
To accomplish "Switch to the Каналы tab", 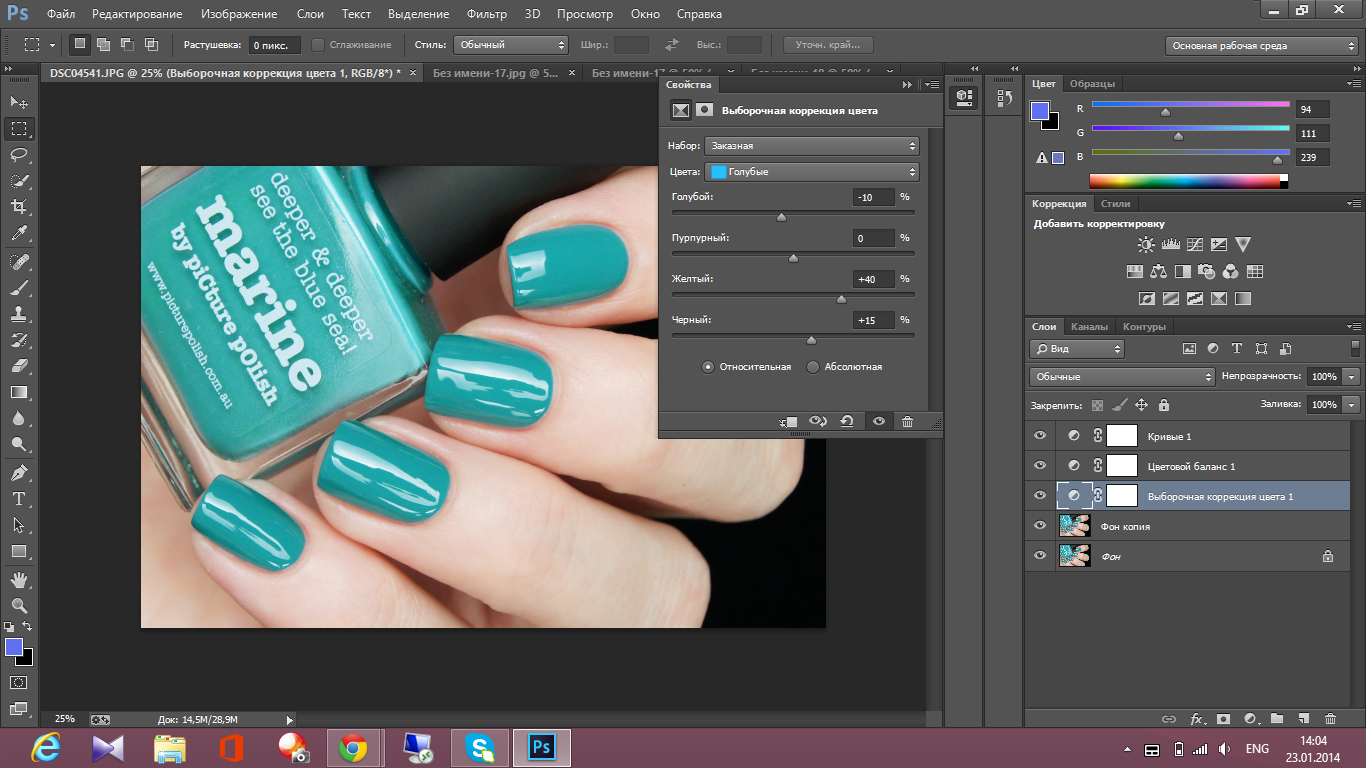I will click(x=1089, y=327).
